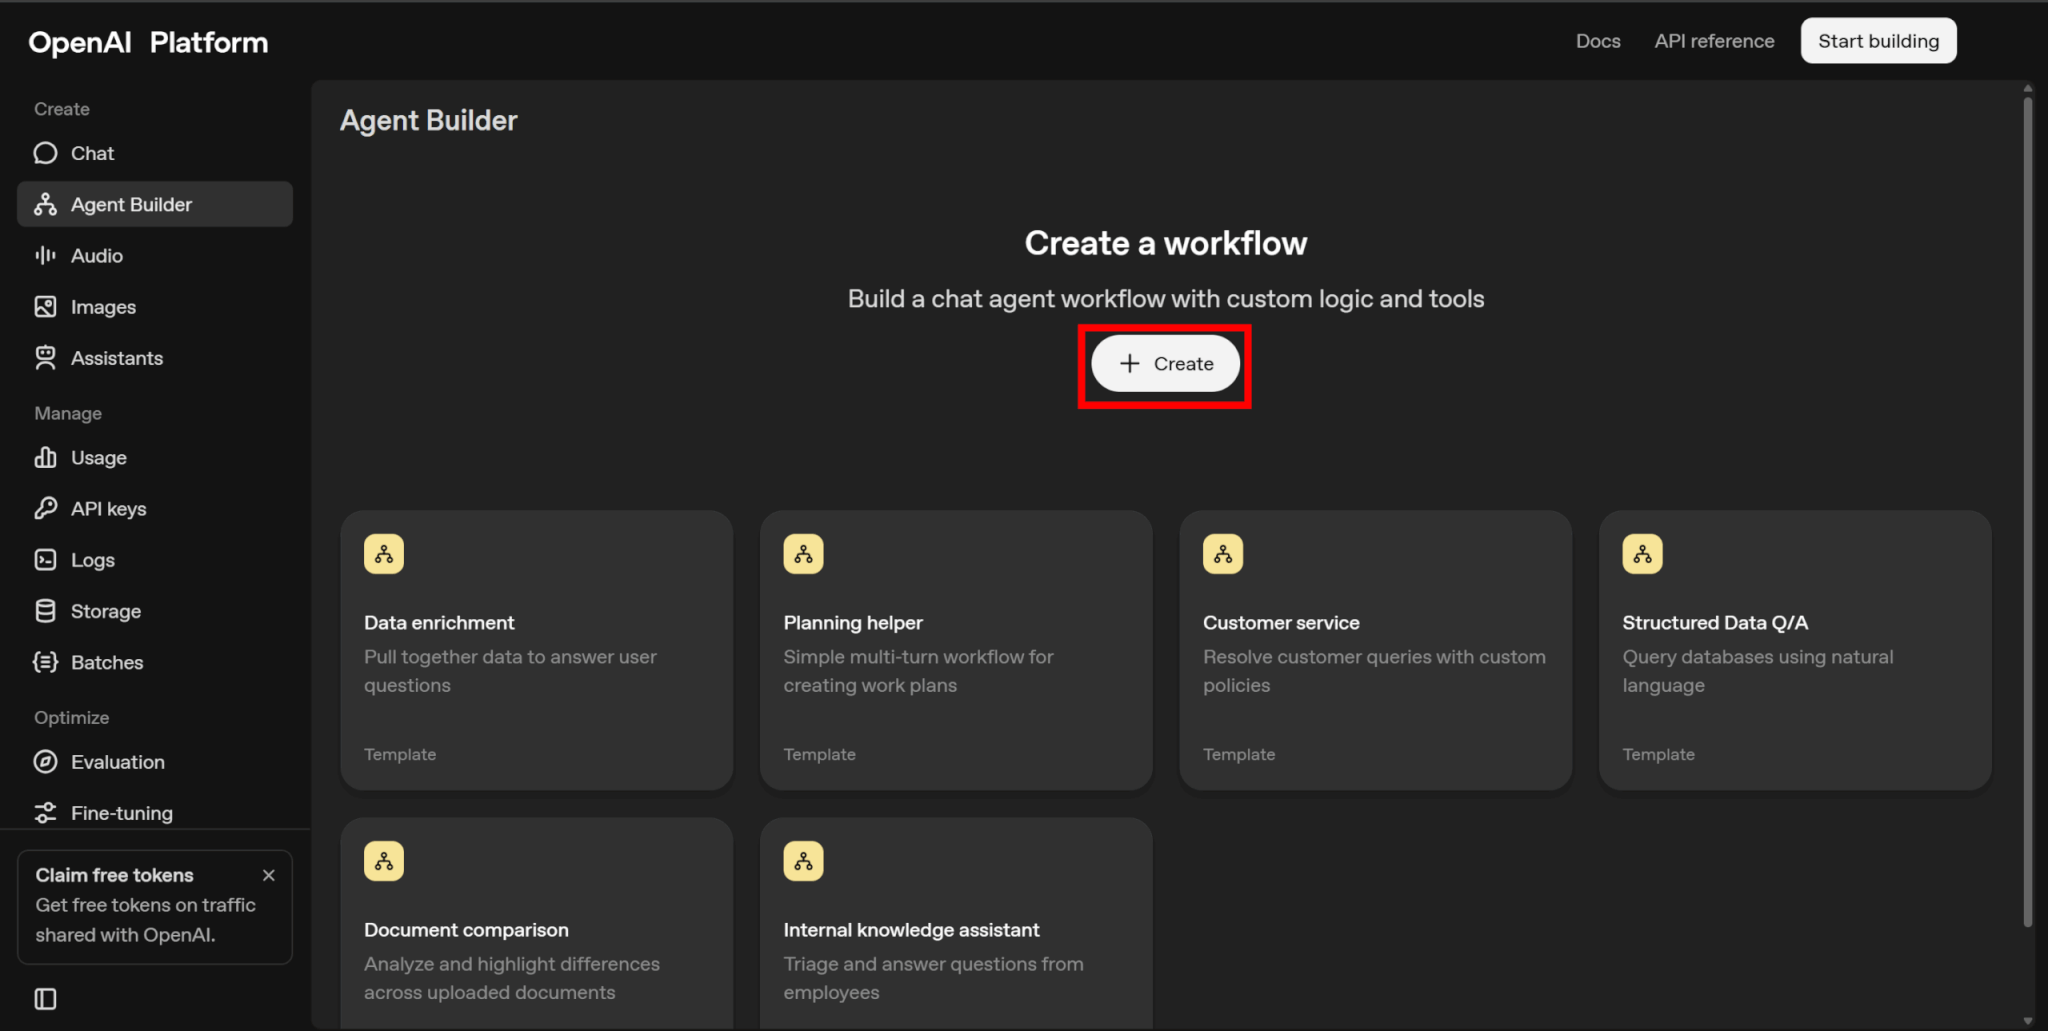Viewport: 2048px width, 1031px height.
Task: Click the Chat speech bubble icon
Action: pyautogui.click(x=45, y=153)
